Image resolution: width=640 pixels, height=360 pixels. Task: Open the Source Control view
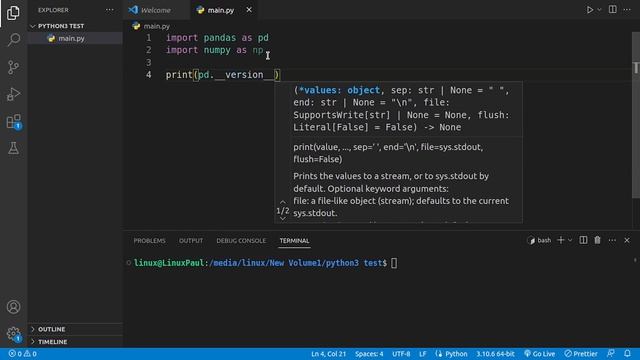13,67
